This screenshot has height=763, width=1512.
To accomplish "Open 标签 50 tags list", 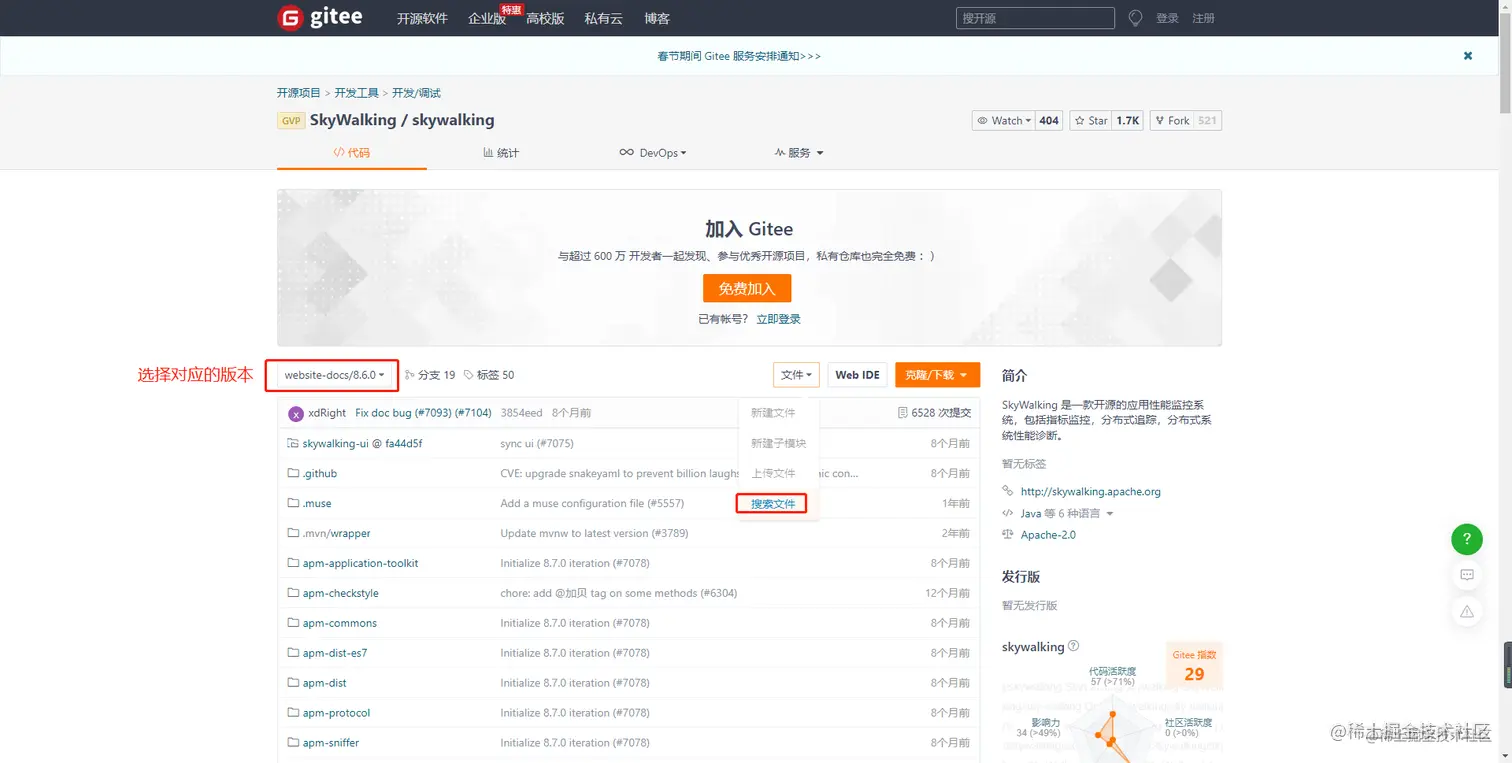I will pos(490,375).
